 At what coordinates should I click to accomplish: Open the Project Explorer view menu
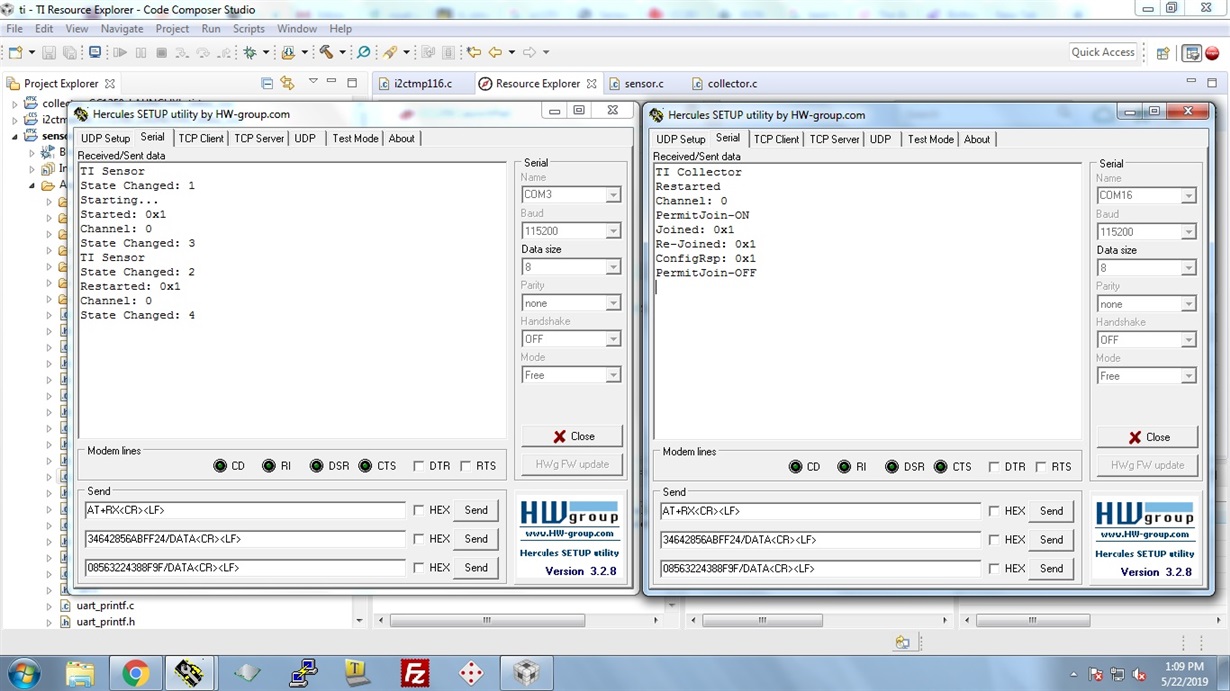[313, 82]
